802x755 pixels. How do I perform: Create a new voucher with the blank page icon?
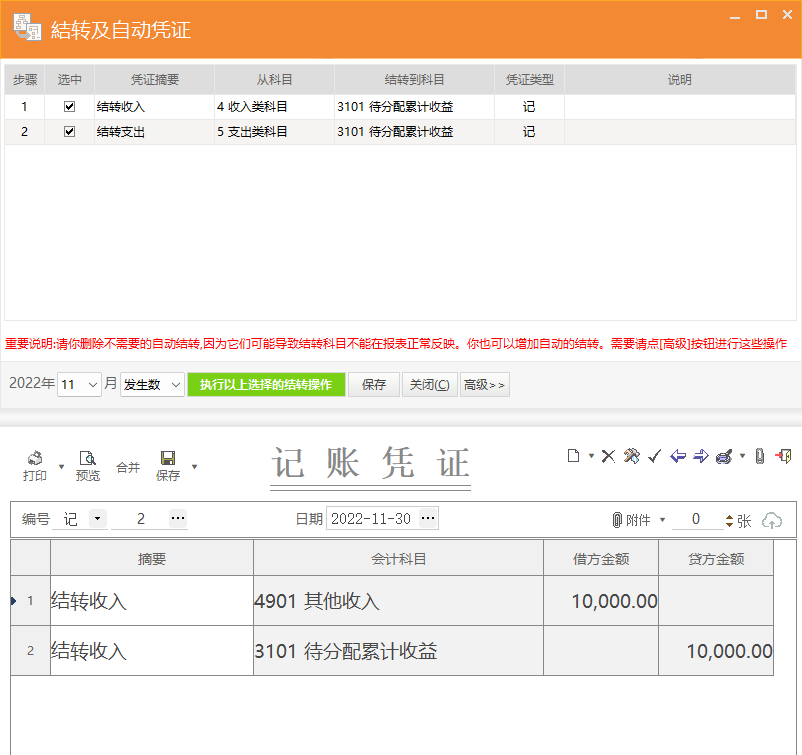573,456
